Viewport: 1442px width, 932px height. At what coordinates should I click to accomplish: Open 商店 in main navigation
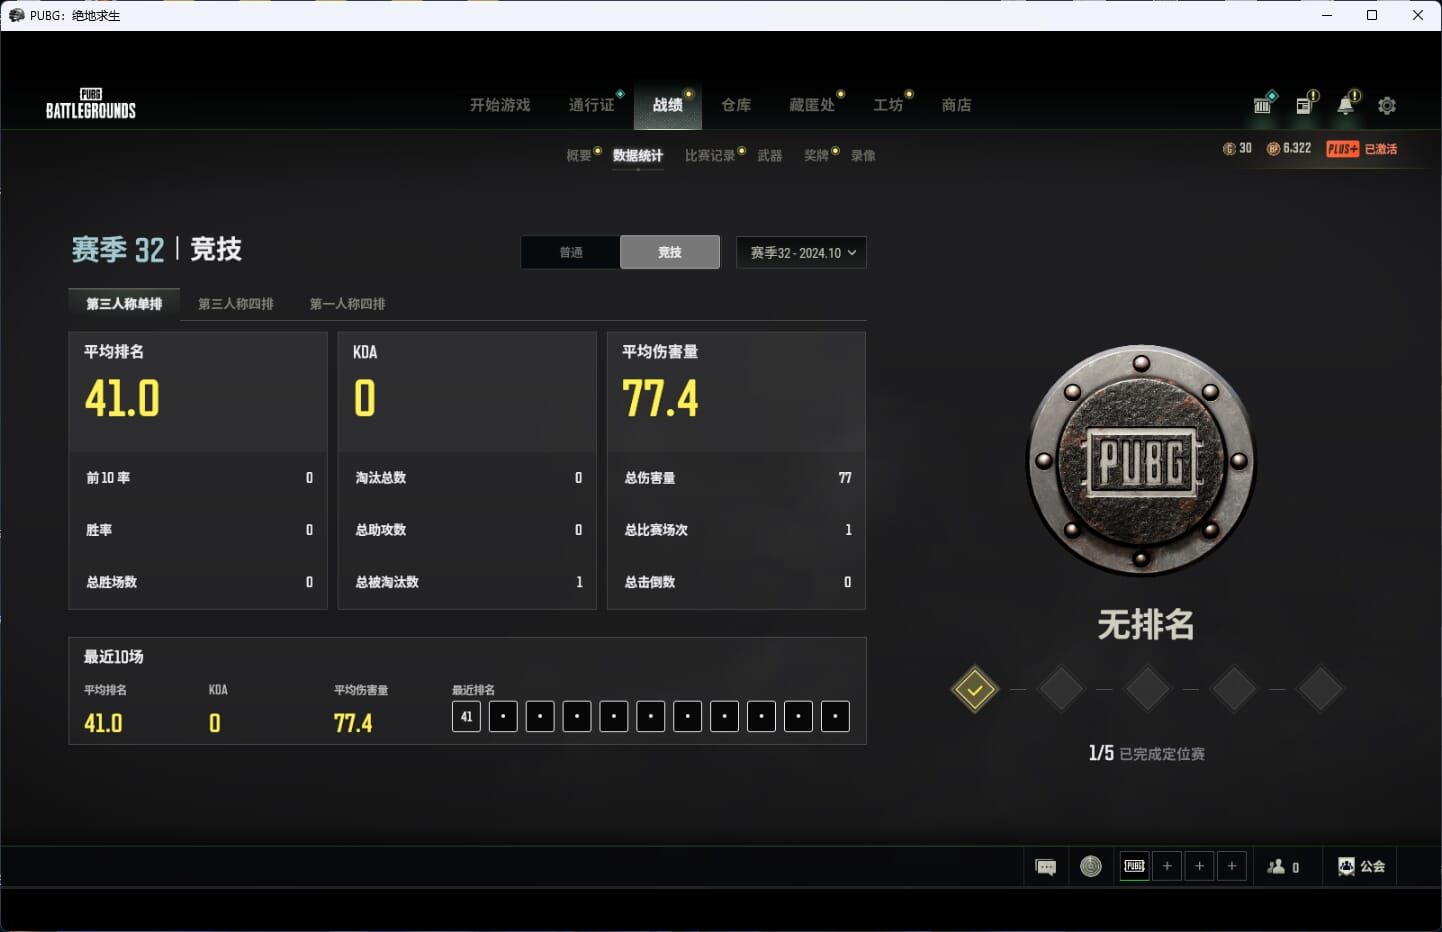(x=956, y=105)
